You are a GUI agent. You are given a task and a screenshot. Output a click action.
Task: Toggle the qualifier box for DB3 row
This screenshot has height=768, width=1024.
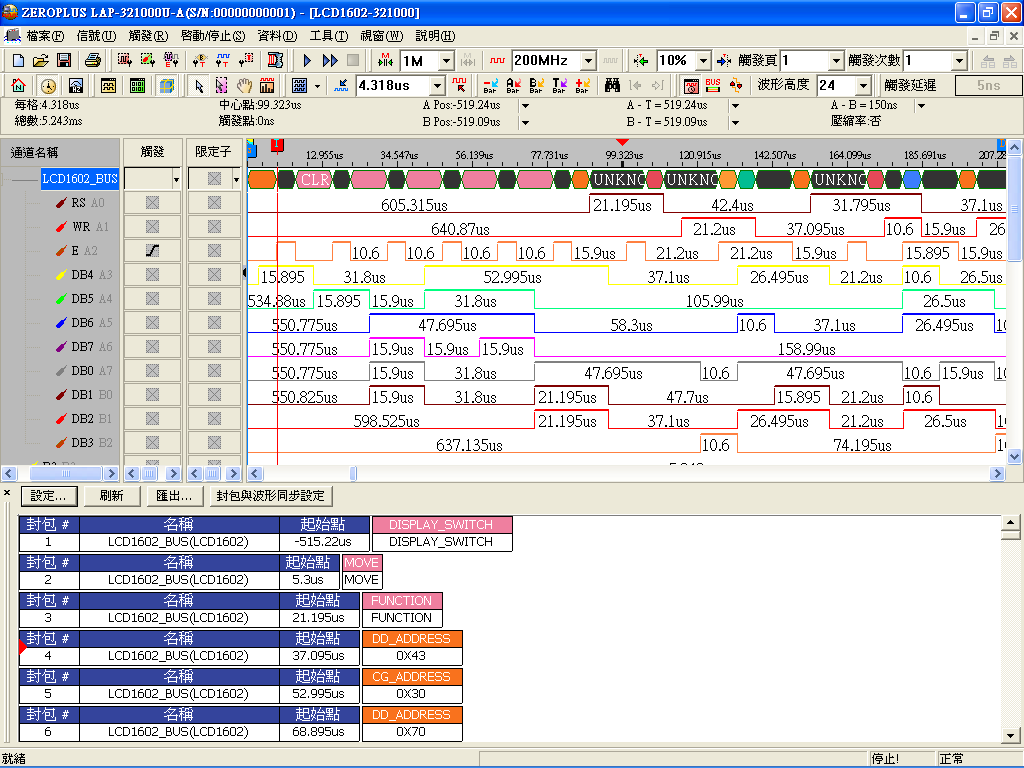[214, 442]
